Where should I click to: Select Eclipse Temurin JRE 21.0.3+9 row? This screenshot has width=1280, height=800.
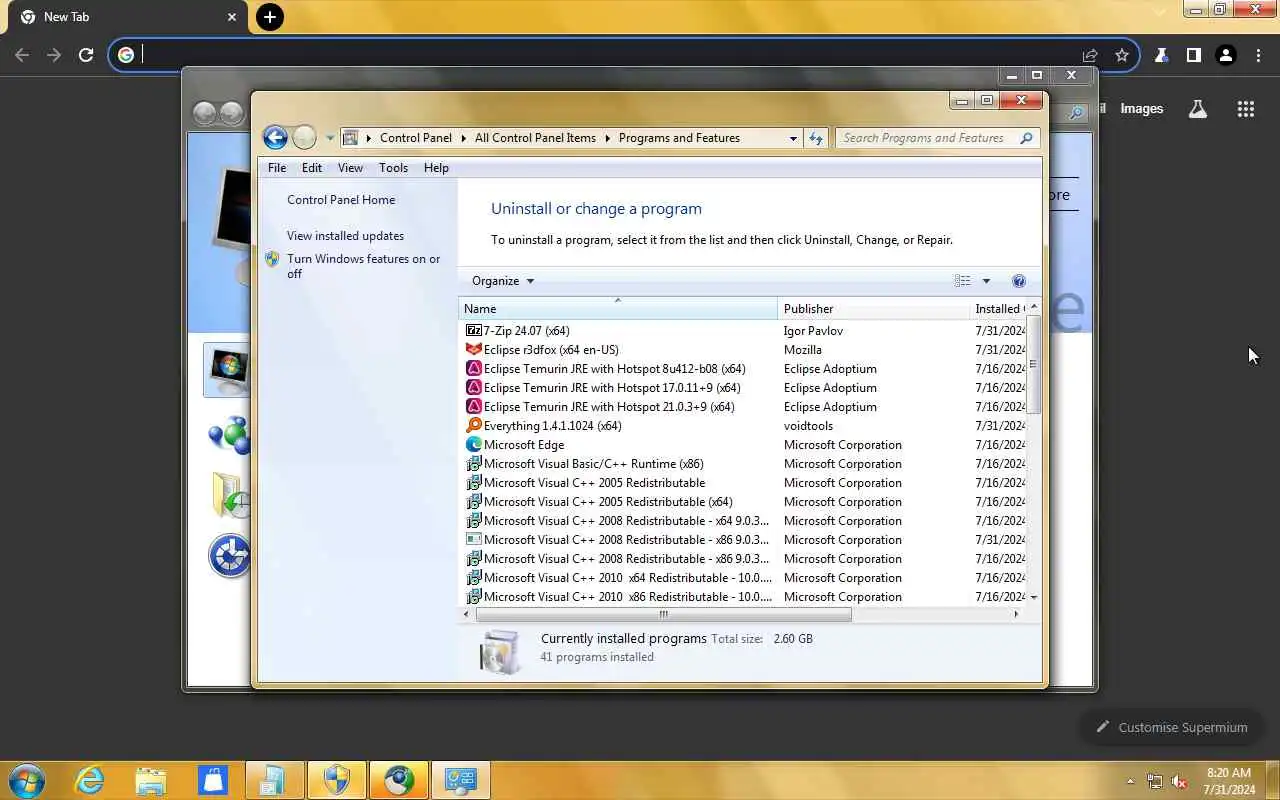(x=743, y=406)
